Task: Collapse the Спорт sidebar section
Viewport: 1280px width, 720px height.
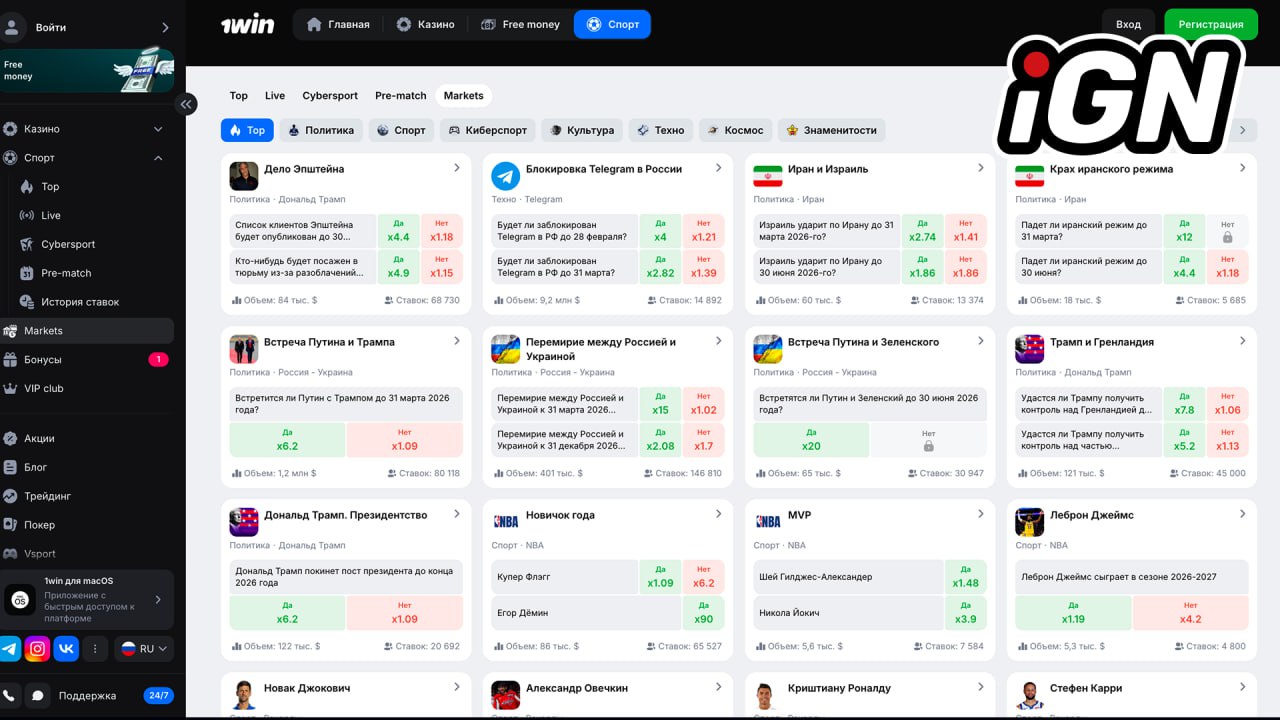Action: point(158,158)
